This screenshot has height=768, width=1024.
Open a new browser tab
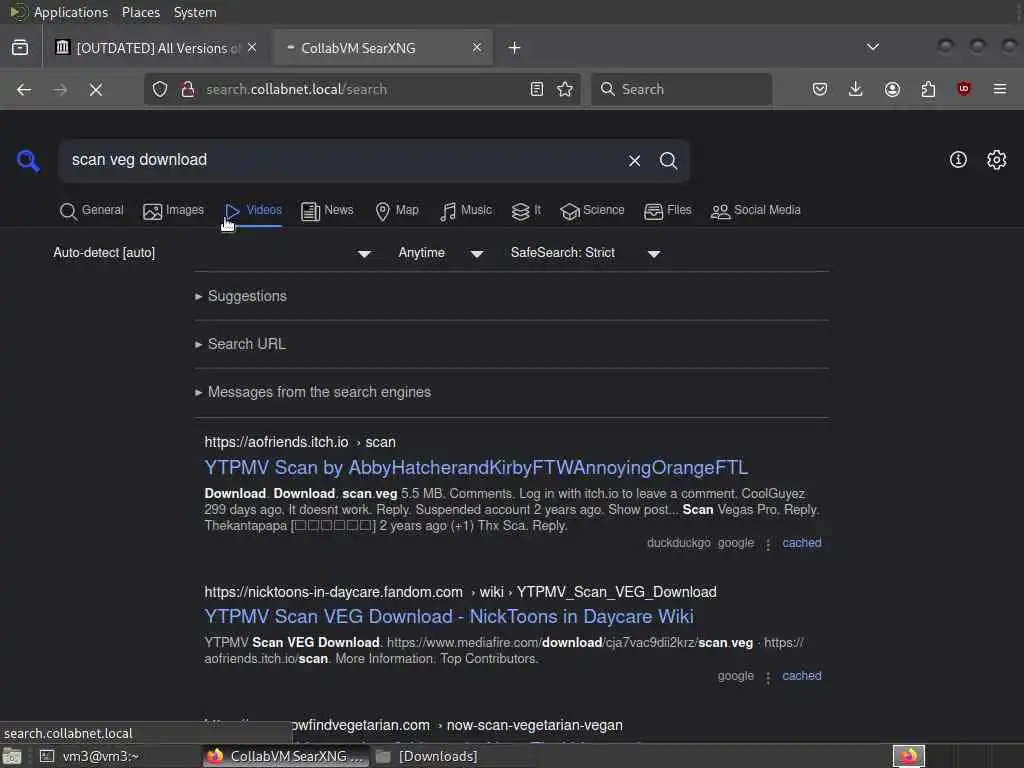(x=515, y=48)
